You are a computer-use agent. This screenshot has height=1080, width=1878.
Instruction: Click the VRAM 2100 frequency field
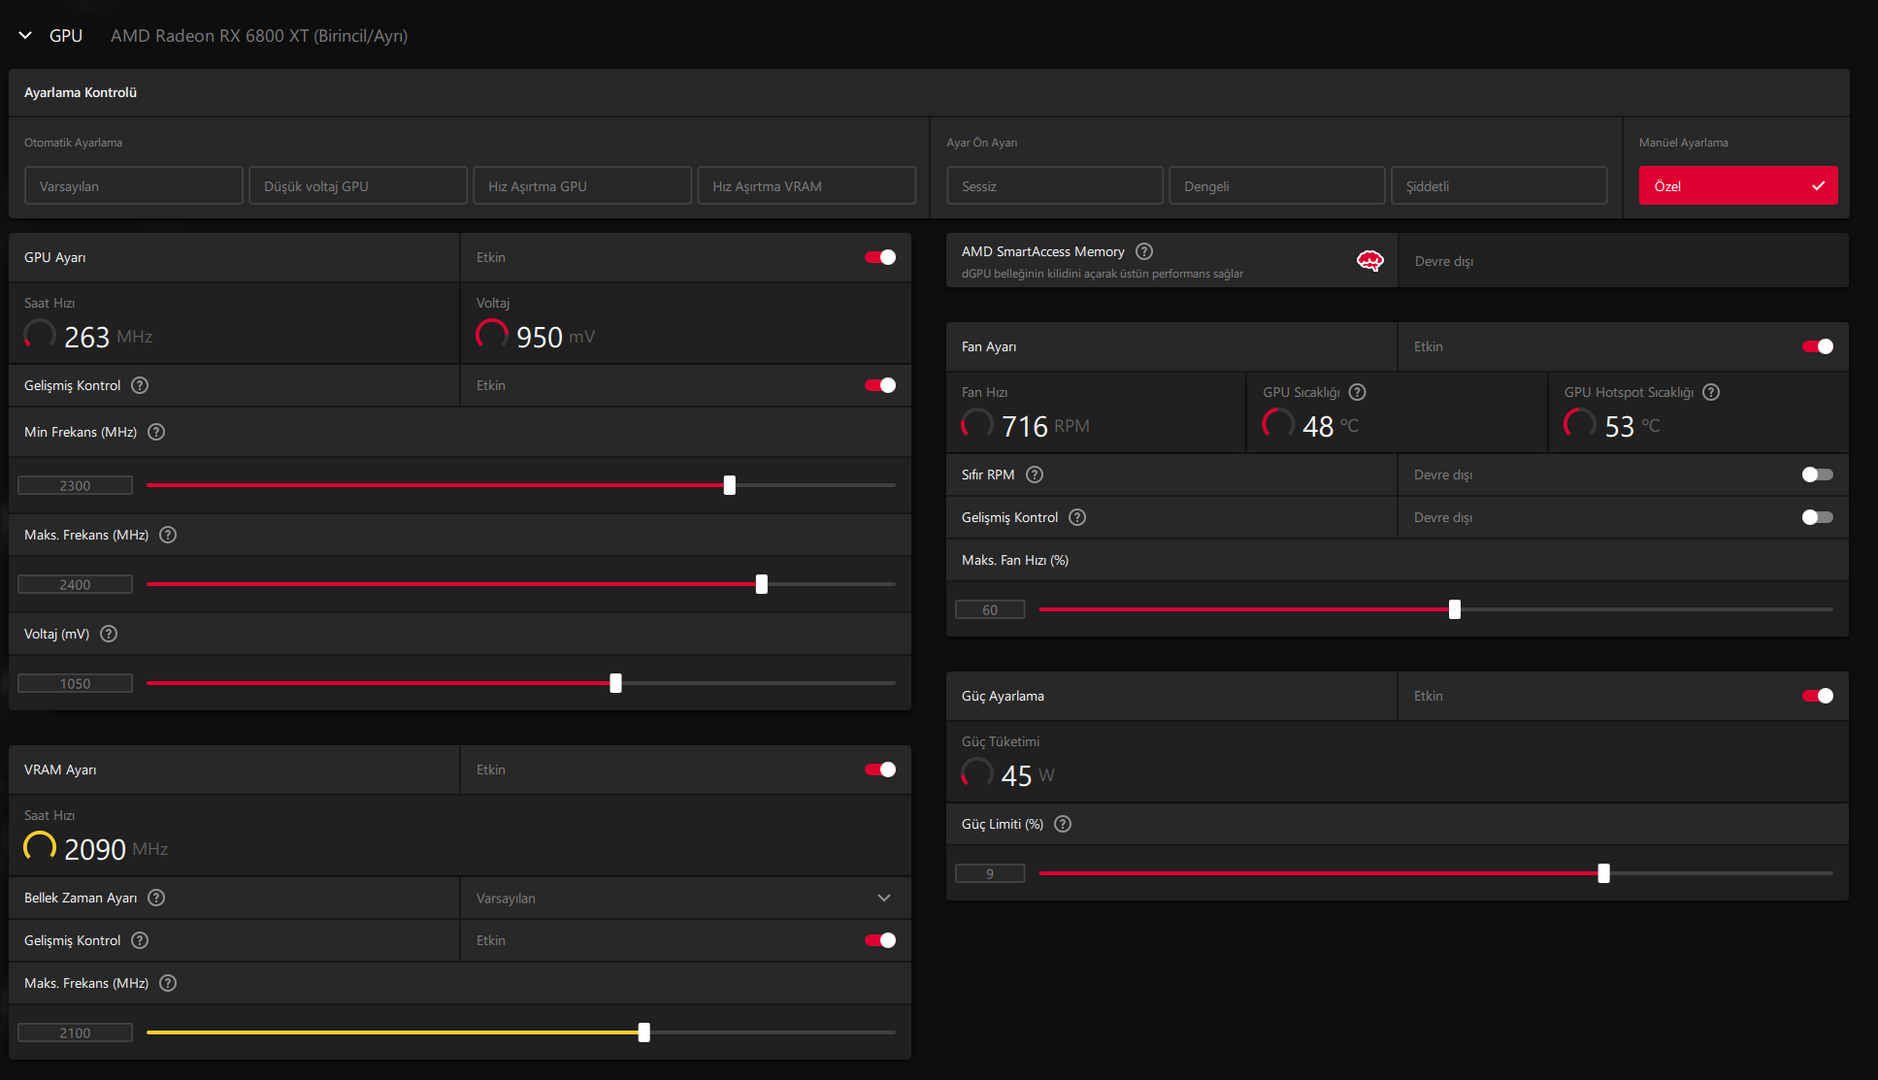75,1032
